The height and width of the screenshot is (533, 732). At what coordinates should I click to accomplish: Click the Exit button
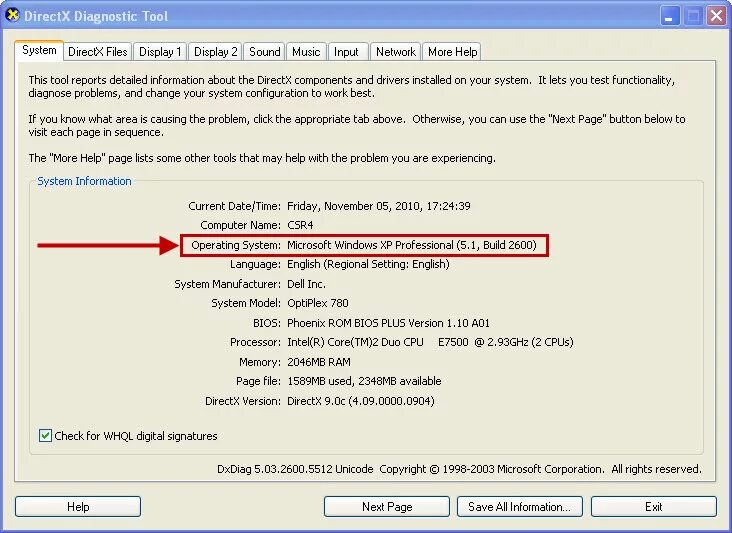(654, 507)
